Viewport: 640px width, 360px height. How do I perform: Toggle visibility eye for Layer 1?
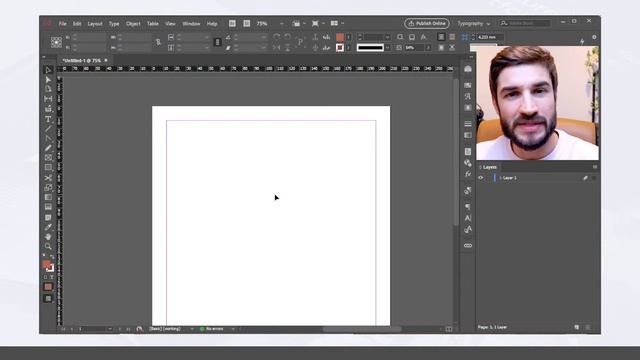click(x=481, y=178)
